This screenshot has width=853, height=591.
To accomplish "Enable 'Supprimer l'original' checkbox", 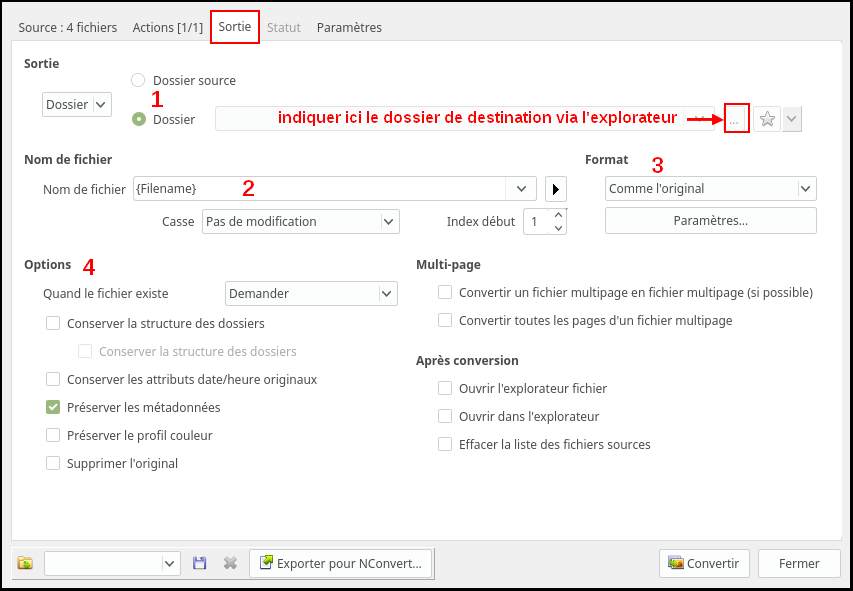I will click(53, 463).
